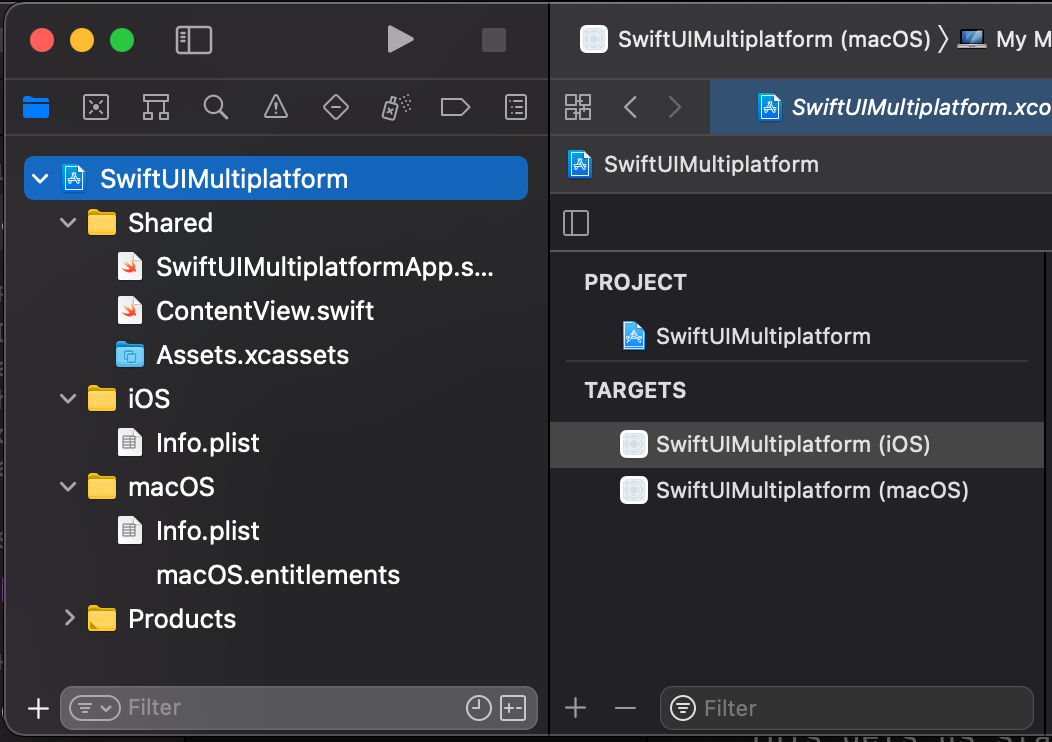Open the Symbol navigator icon

coord(156,107)
